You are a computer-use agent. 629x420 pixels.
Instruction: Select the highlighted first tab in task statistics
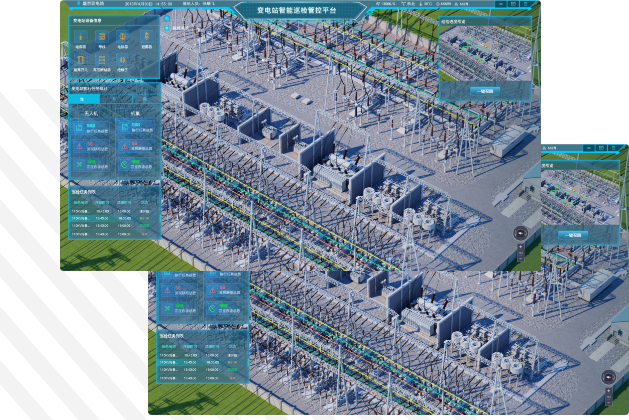click(81, 98)
